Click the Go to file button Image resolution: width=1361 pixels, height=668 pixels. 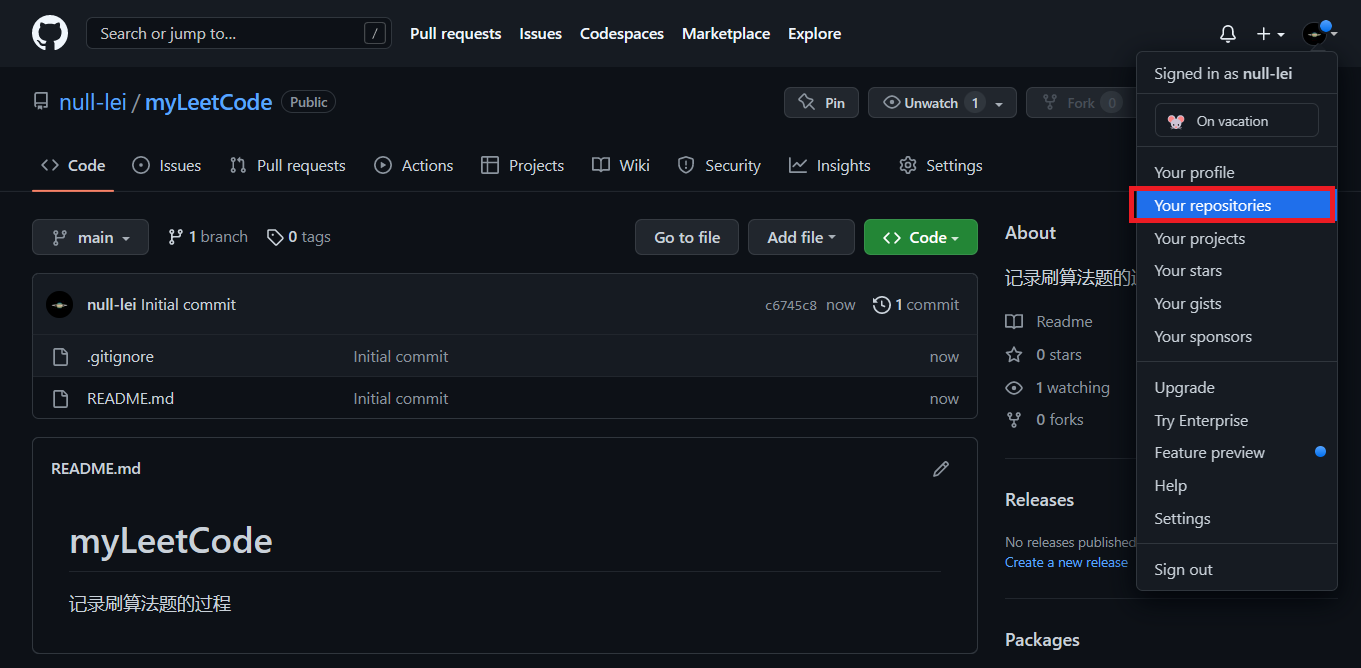click(687, 237)
